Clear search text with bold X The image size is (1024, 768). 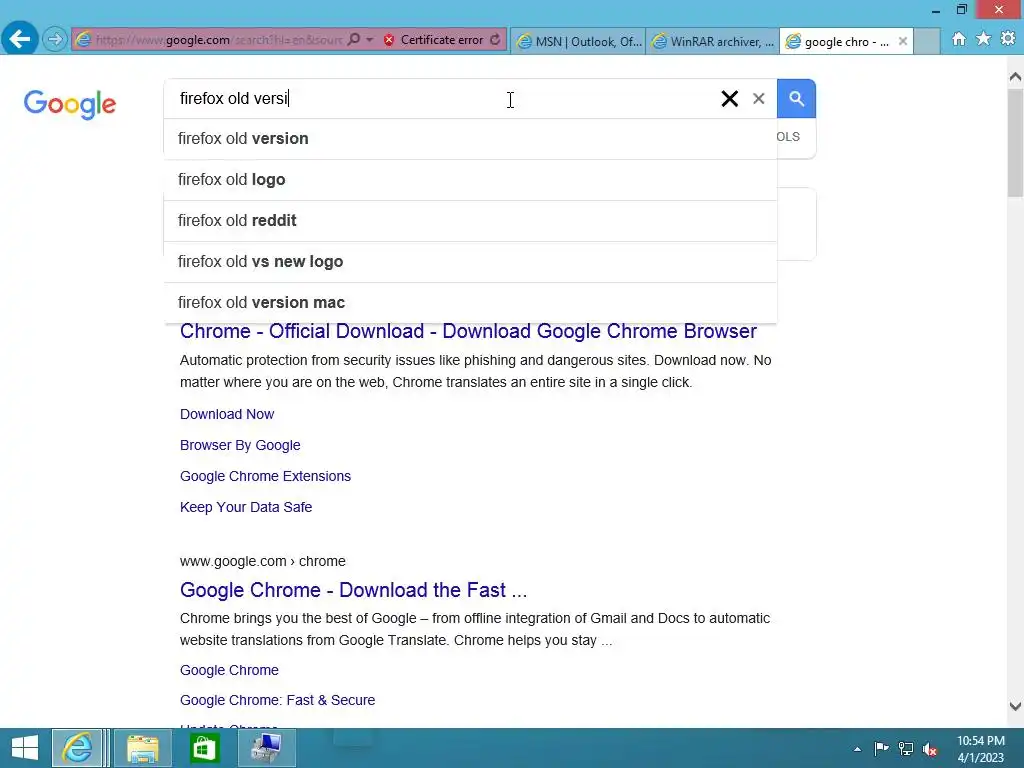pos(729,99)
